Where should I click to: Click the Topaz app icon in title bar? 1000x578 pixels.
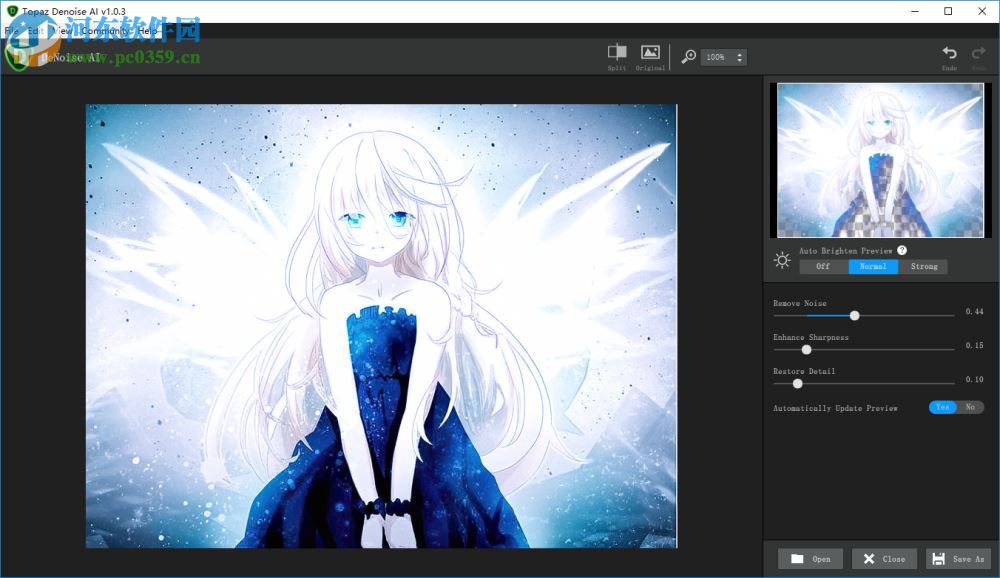[12, 11]
